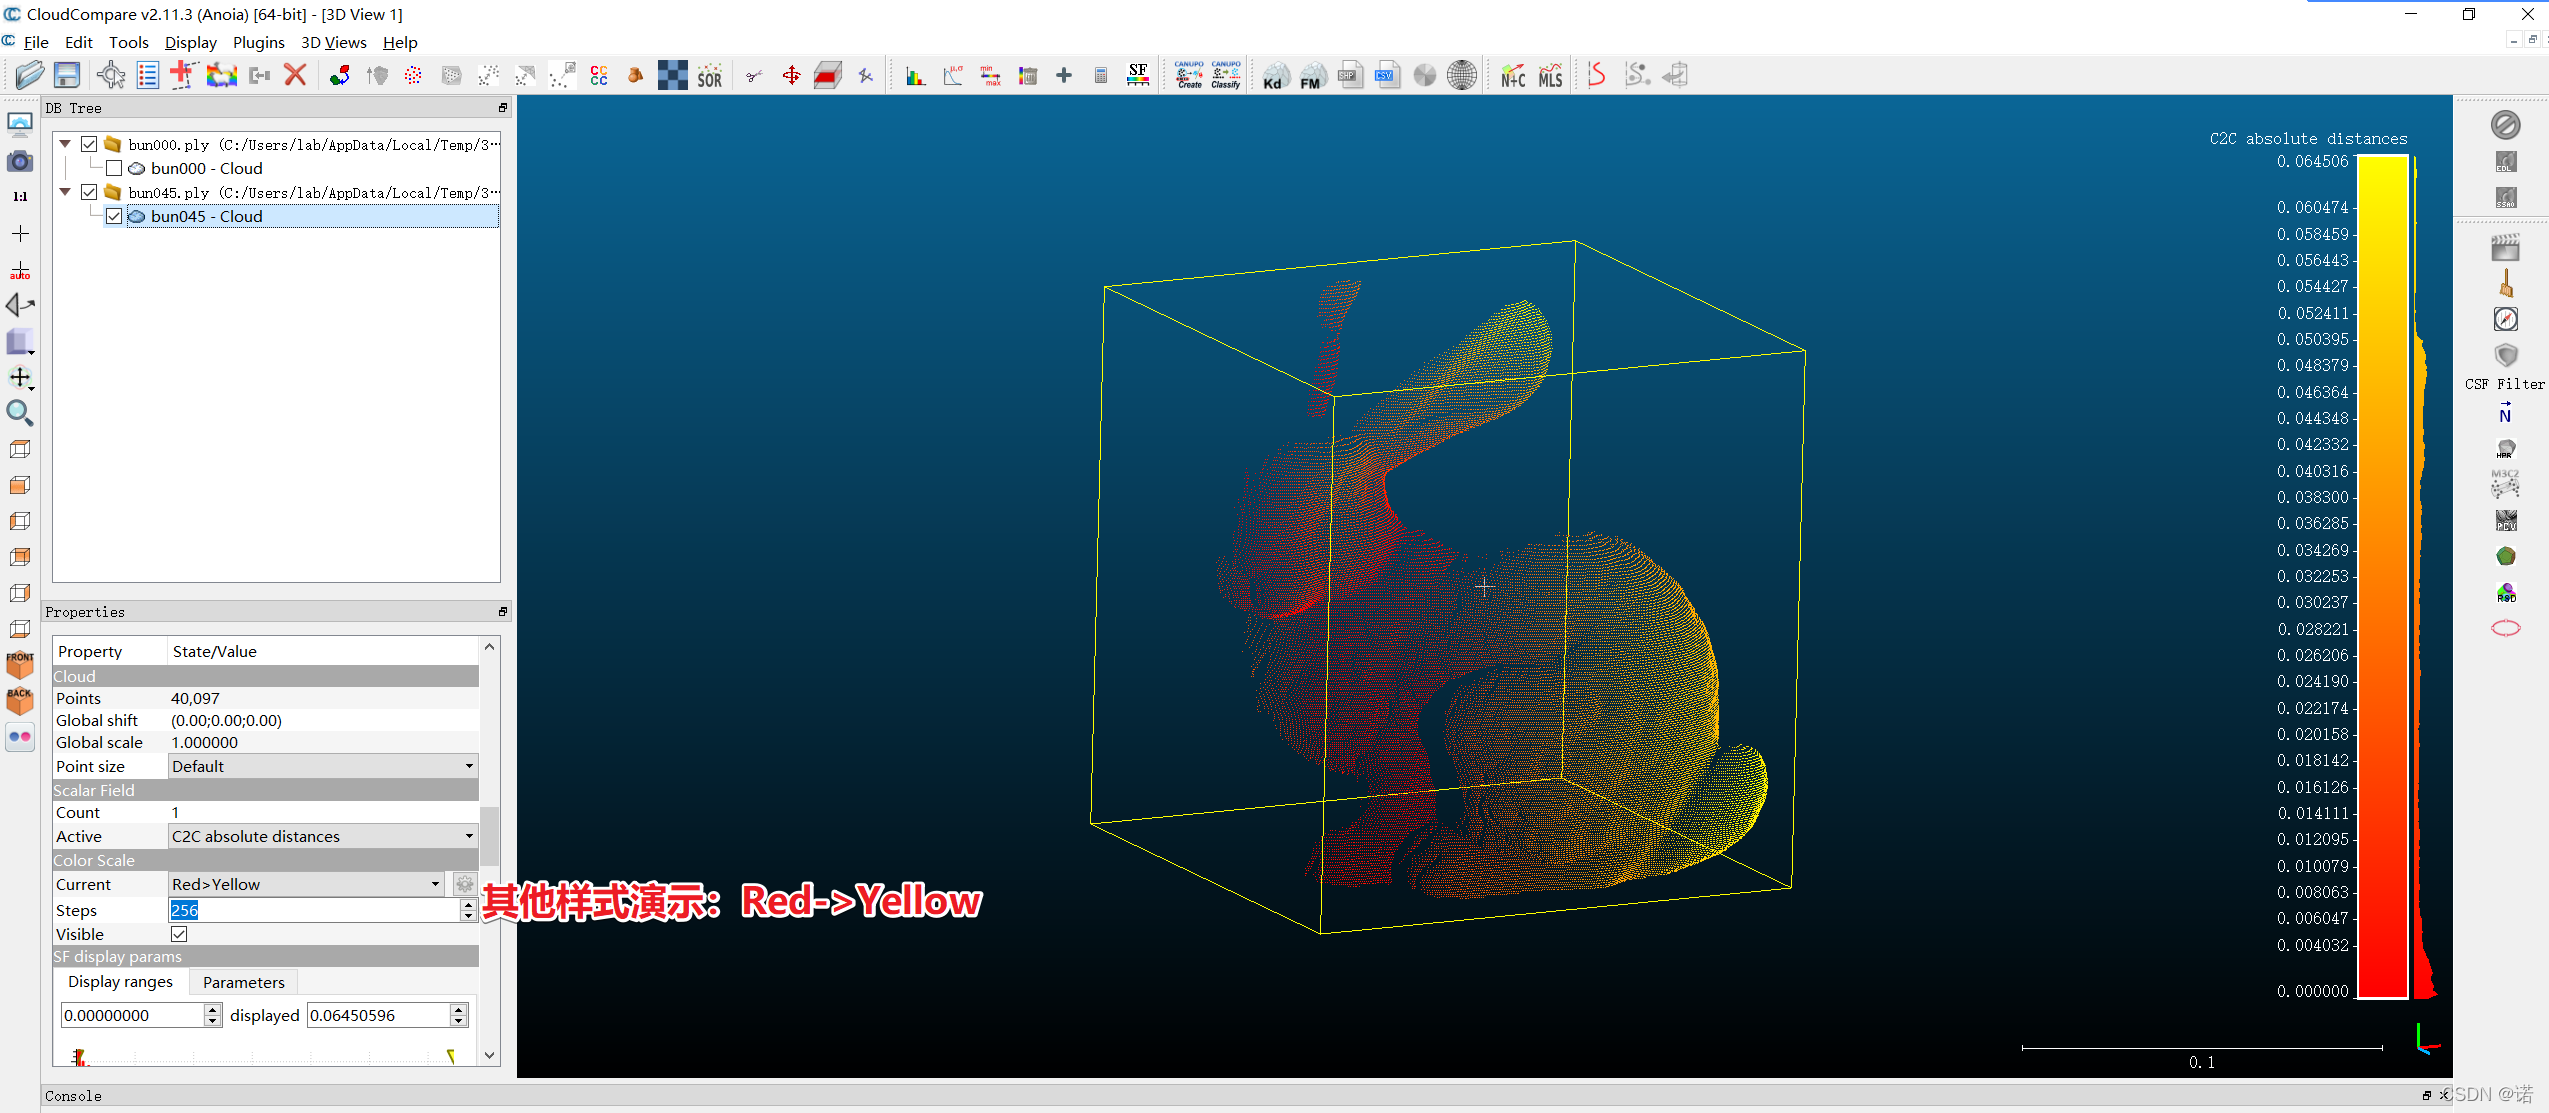Viewport: 2549px width, 1113px height.
Task: Click the SF scalar field icon
Action: (1137, 75)
